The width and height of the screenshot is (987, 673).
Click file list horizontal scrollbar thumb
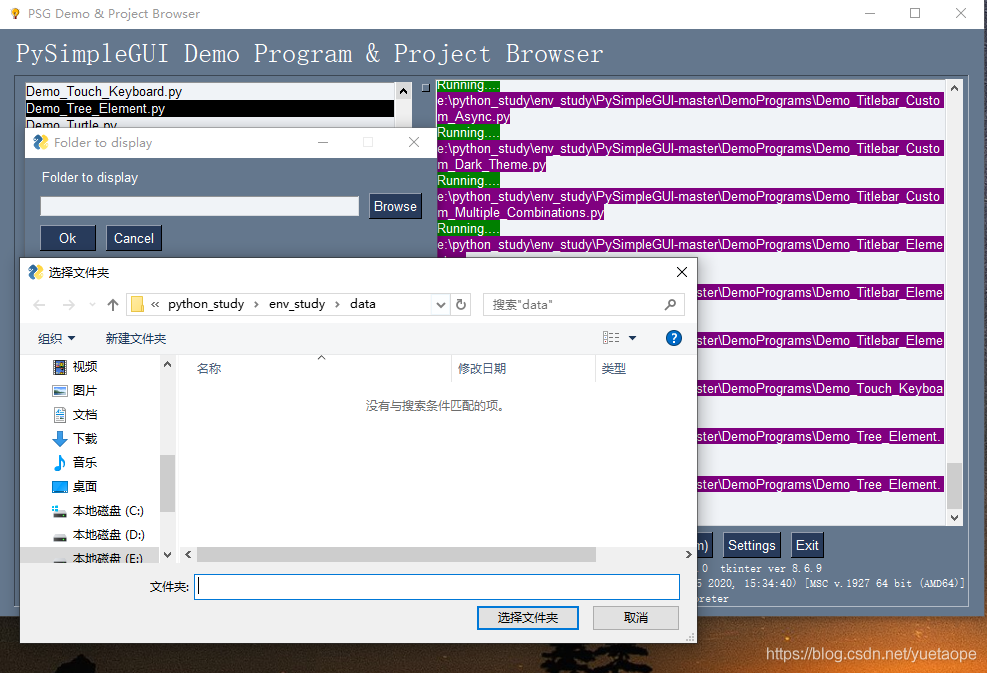pos(396,555)
